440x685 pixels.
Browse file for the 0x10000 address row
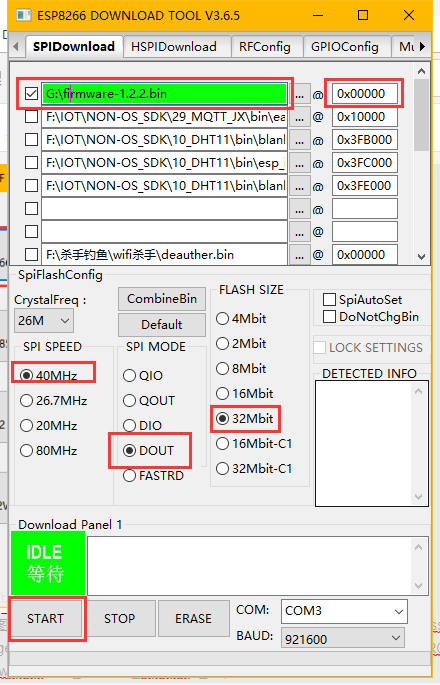(299, 117)
